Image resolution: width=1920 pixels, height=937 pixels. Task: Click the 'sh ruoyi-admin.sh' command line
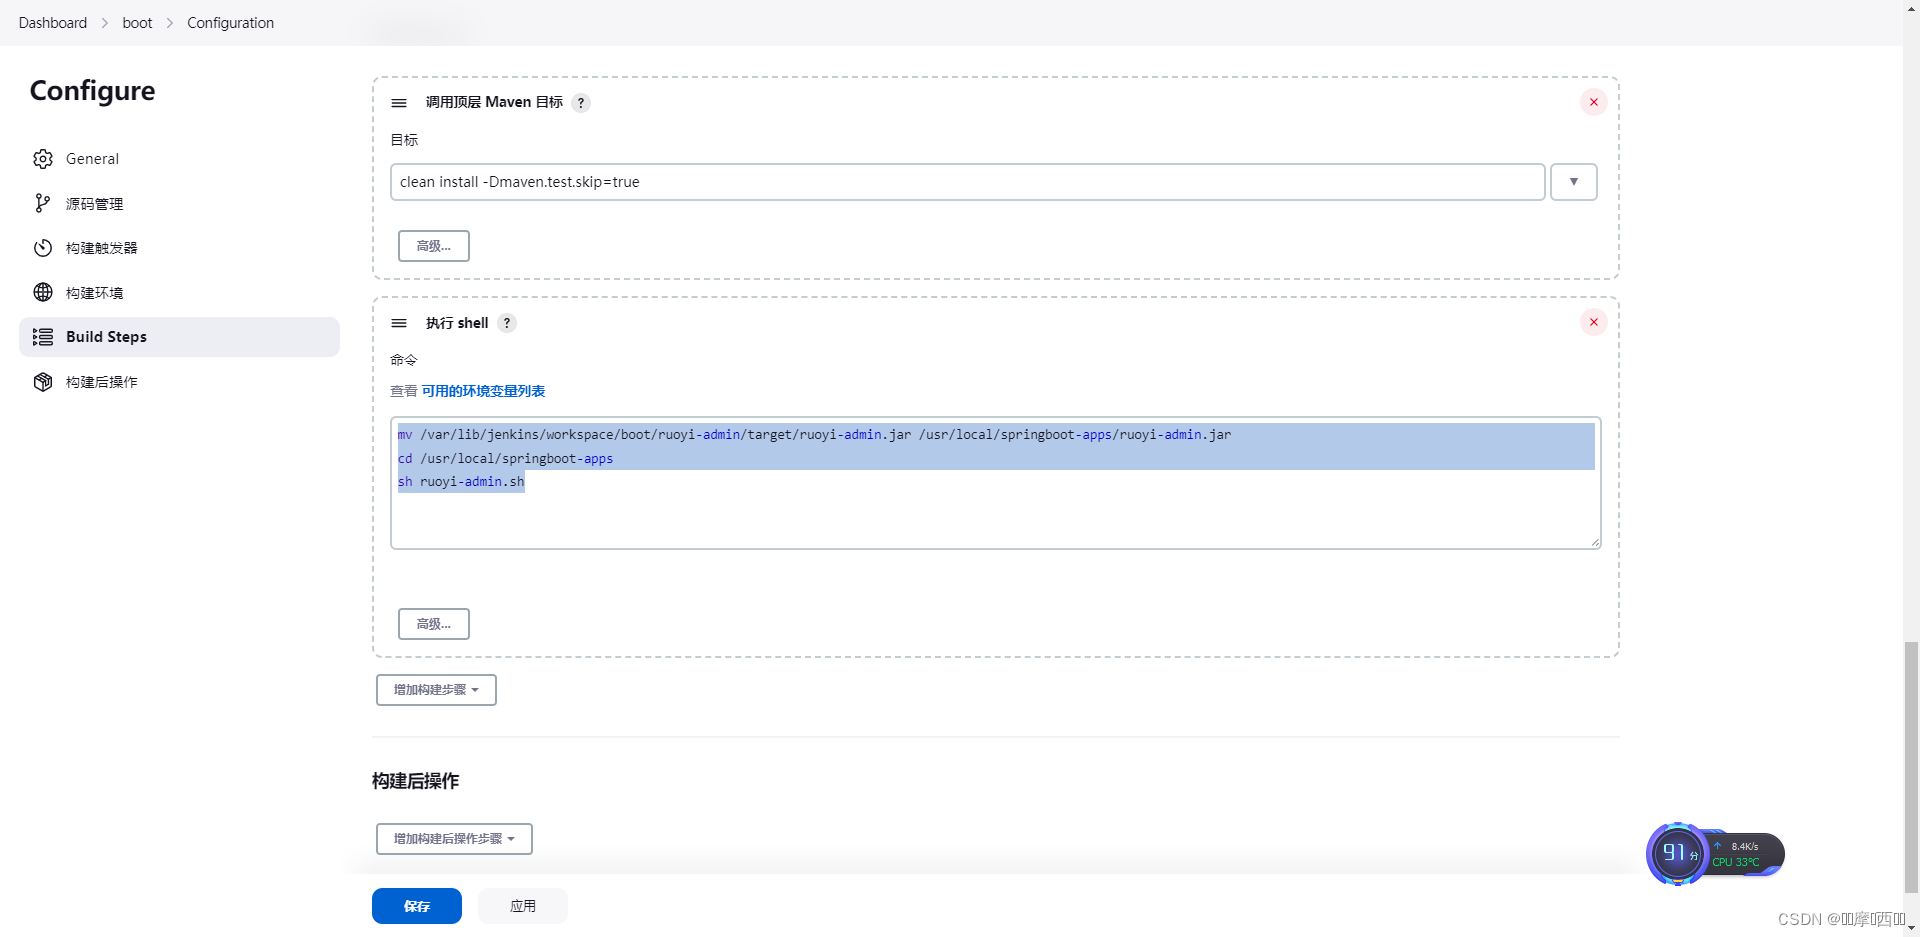coord(461,482)
